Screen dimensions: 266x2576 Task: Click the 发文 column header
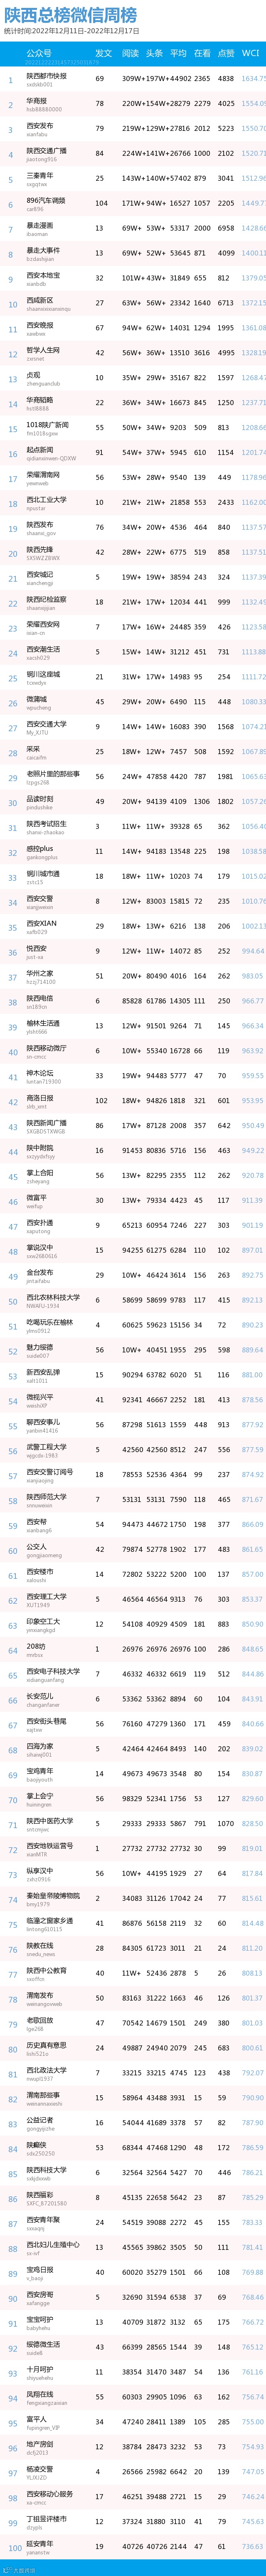(103, 53)
